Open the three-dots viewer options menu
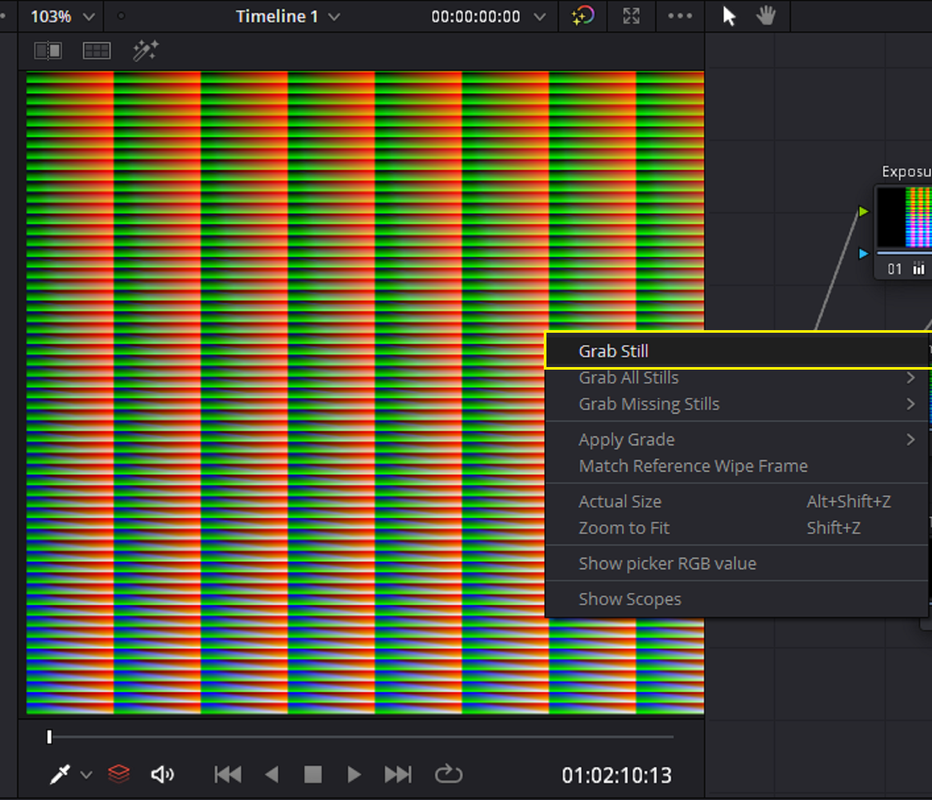 pyautogui.click(x=679, y=16)
